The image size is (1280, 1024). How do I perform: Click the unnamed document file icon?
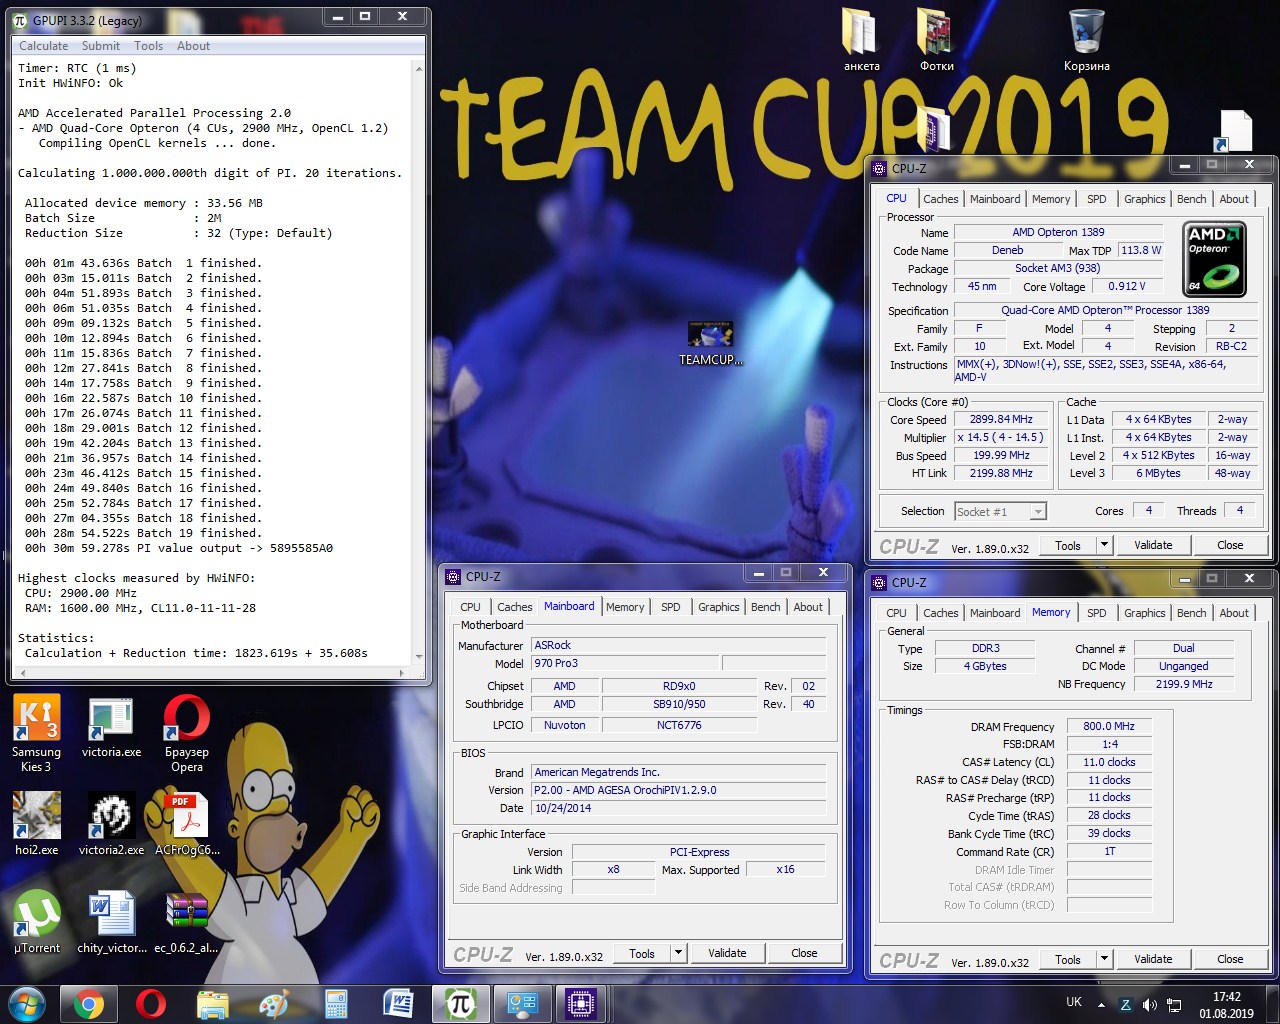1235,130
